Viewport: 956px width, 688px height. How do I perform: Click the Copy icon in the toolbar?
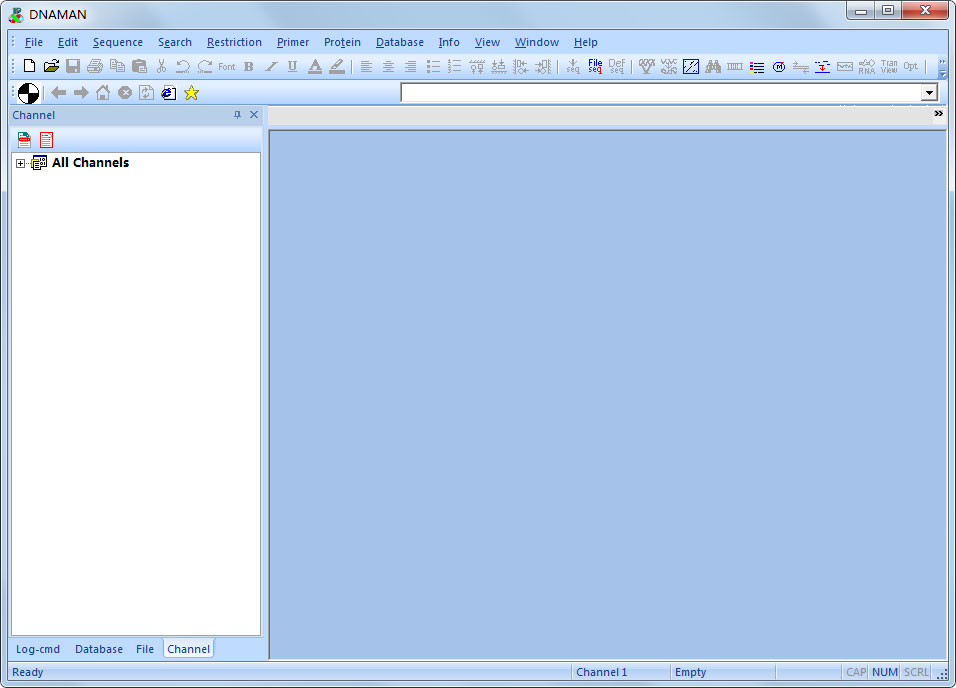click(117, 66)
